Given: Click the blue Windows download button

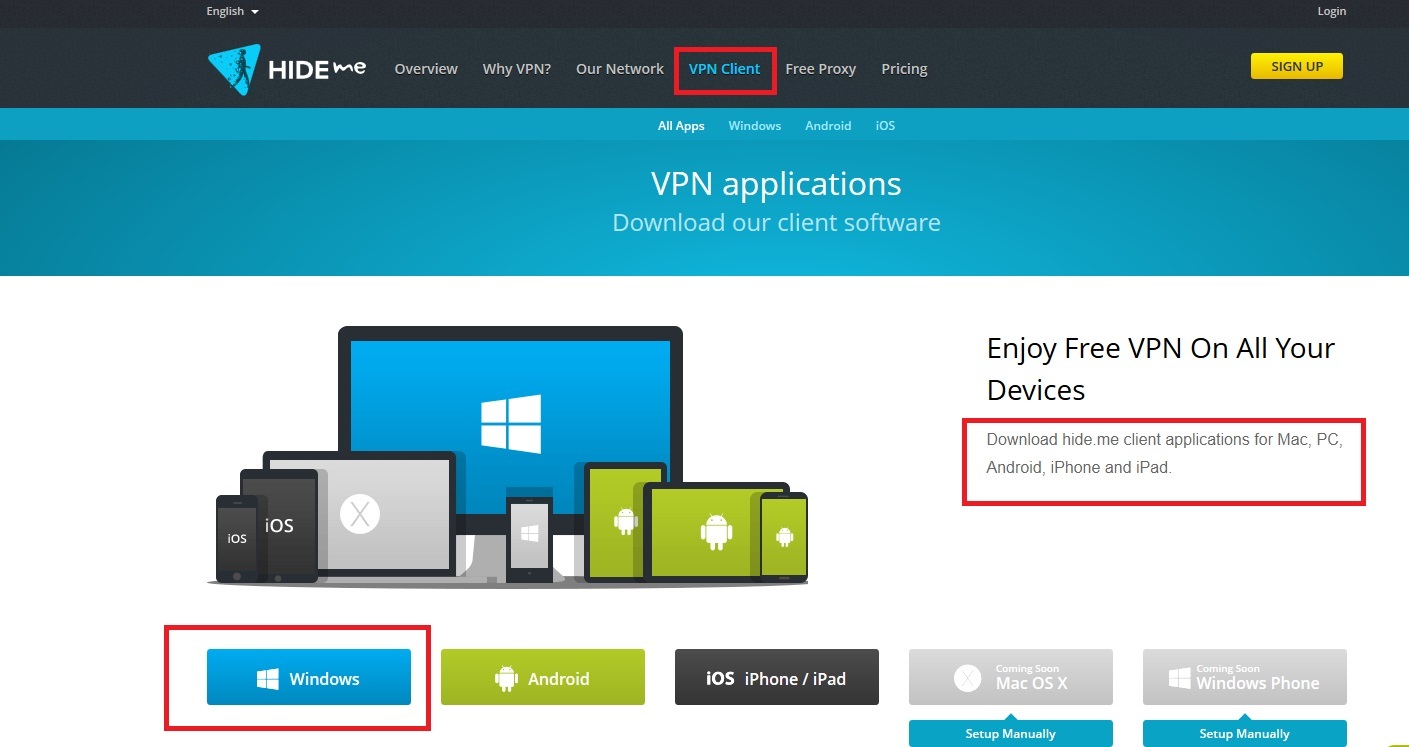Looking at the screenshot, I should (x=309, y=677).
